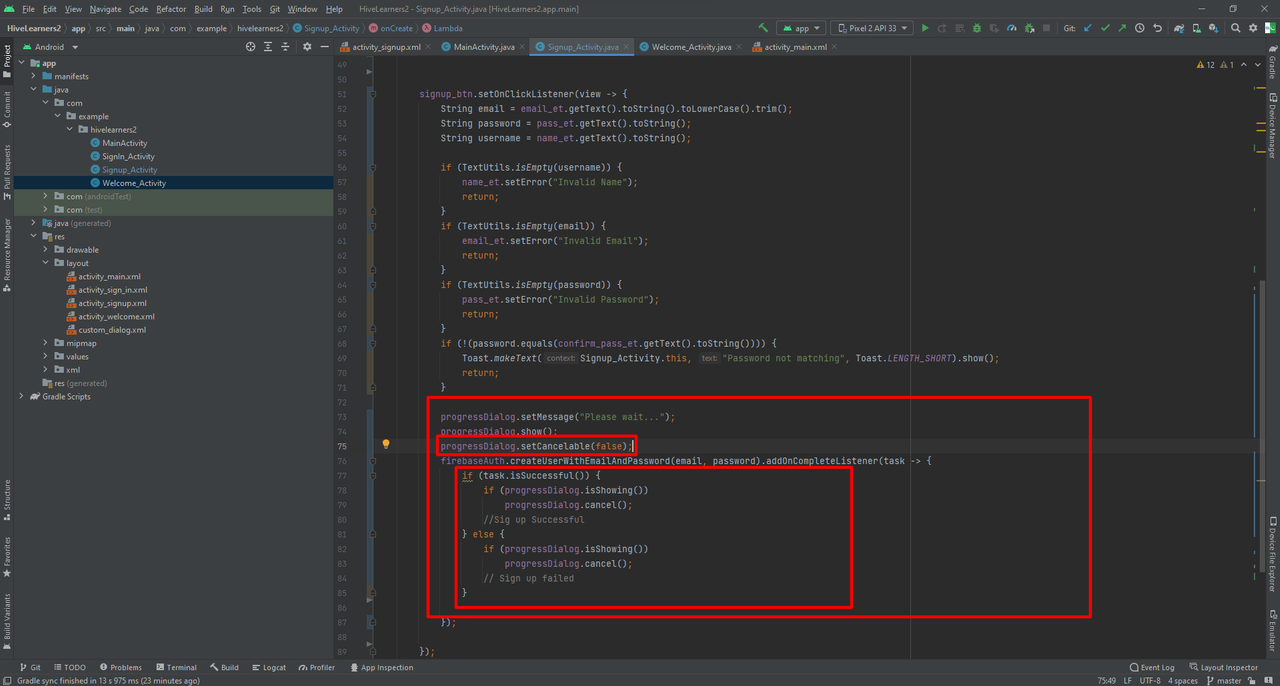Collapse the layout folder arrow
The width and height of the screenshot is (1280, 686).
click(x=46, y=263)
